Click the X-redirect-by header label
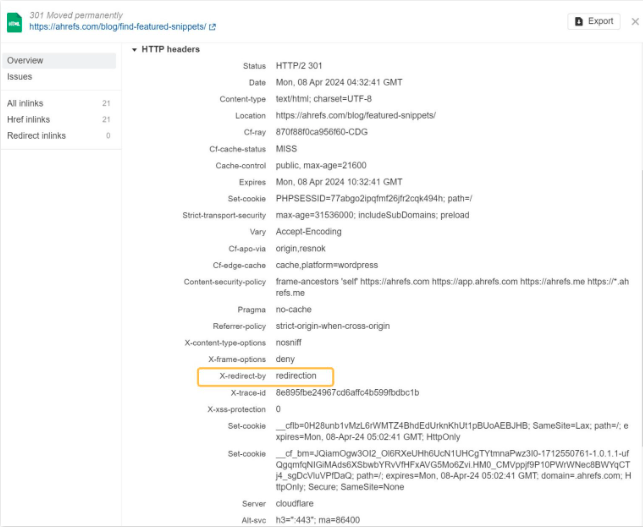 point(242,376)
